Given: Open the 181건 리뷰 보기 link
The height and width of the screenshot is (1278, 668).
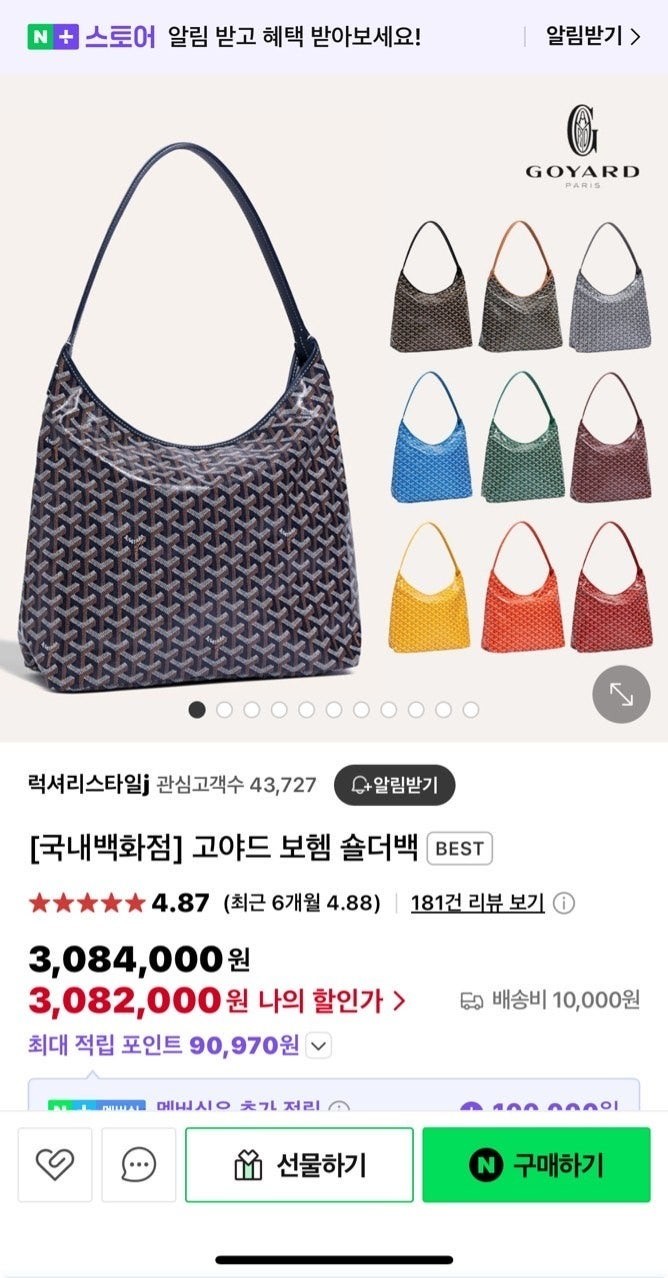Looking at the screenshot, I should pyautogui.click(x=478, y=903).
